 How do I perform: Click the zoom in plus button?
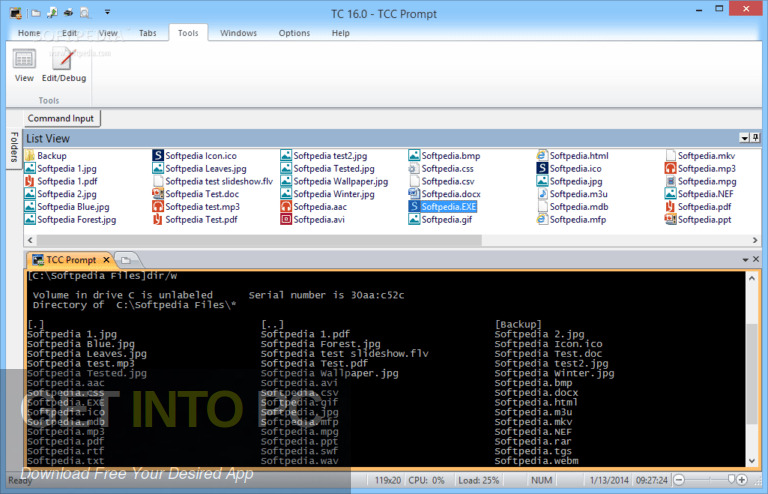[742, 480]
